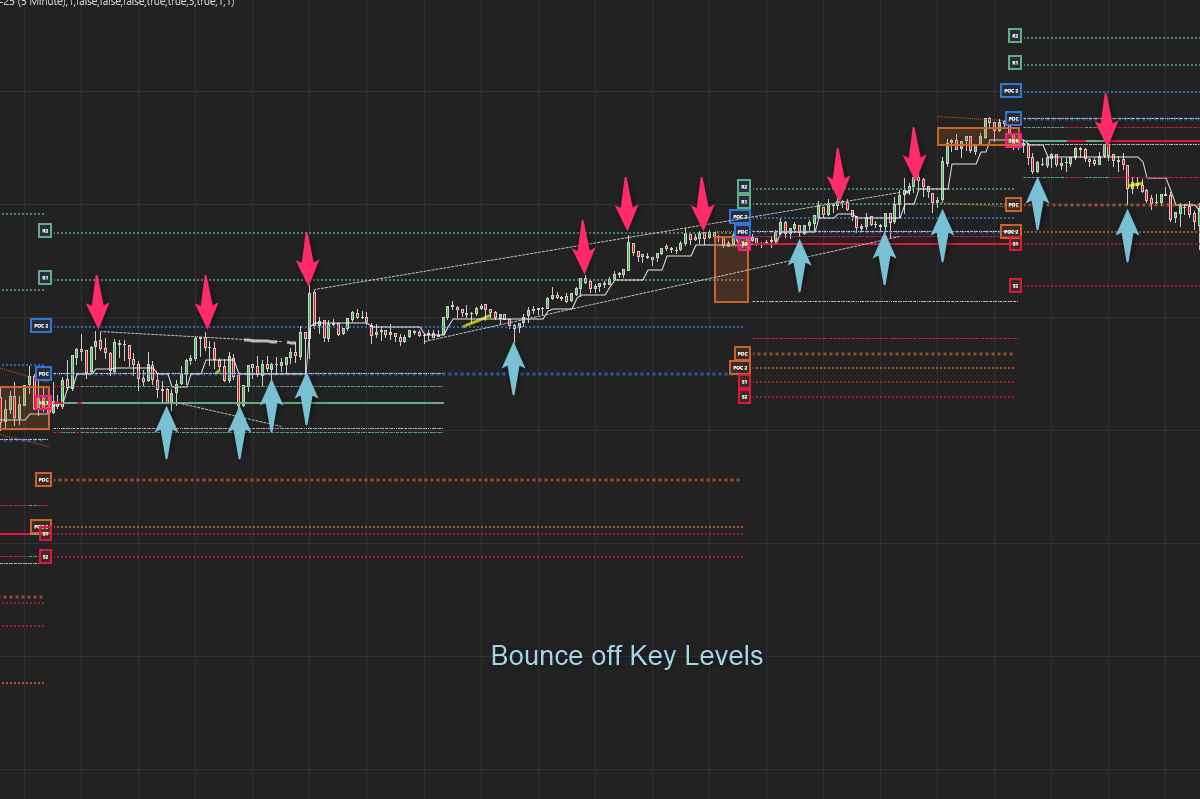Click the leftmost green R1 level label
1200x799 pixels.
click(x=44, y=277)
